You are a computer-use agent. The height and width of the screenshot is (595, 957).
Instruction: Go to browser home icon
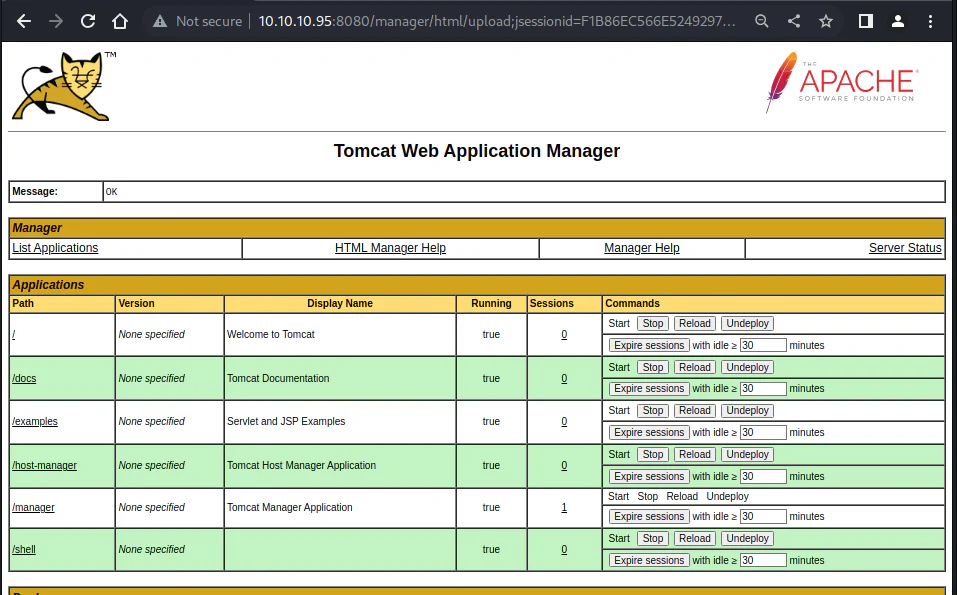coord(120,21)
